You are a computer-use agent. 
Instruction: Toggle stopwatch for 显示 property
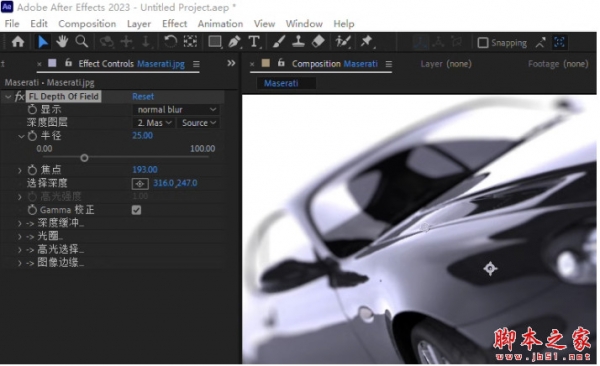tap(32, 109)
